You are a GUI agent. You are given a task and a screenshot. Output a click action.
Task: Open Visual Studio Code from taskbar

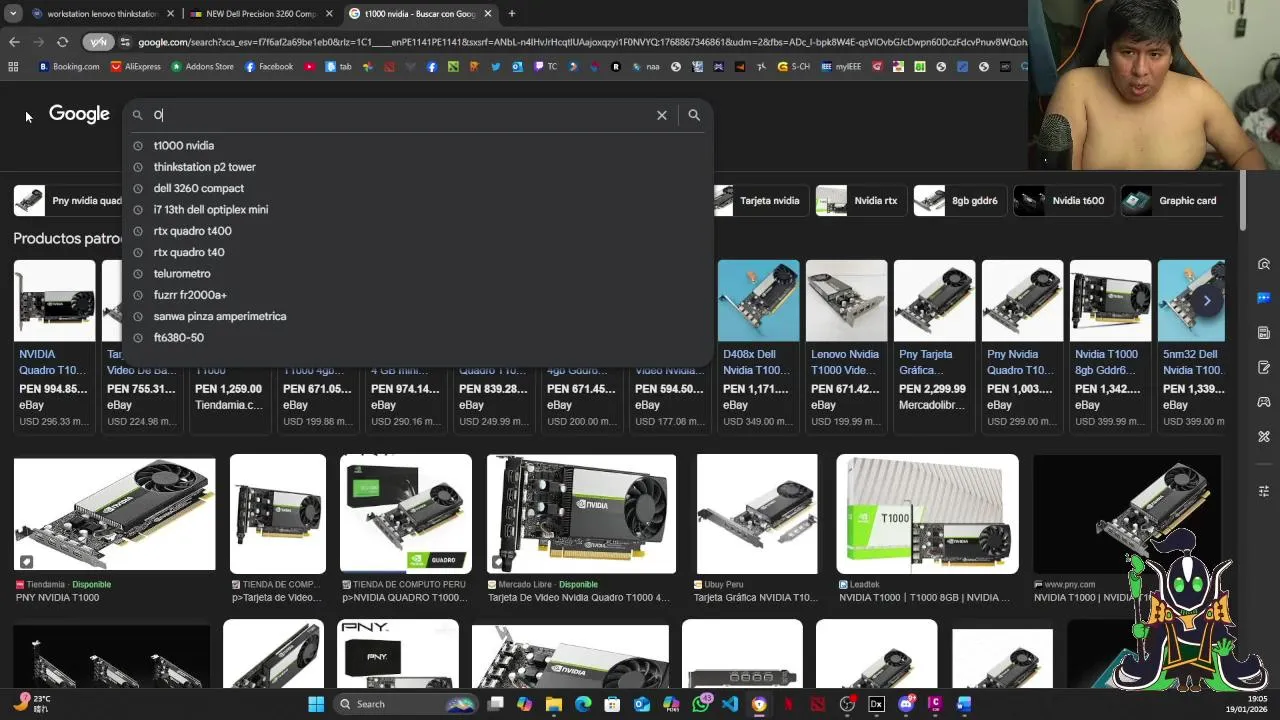(x=730, y=704)
